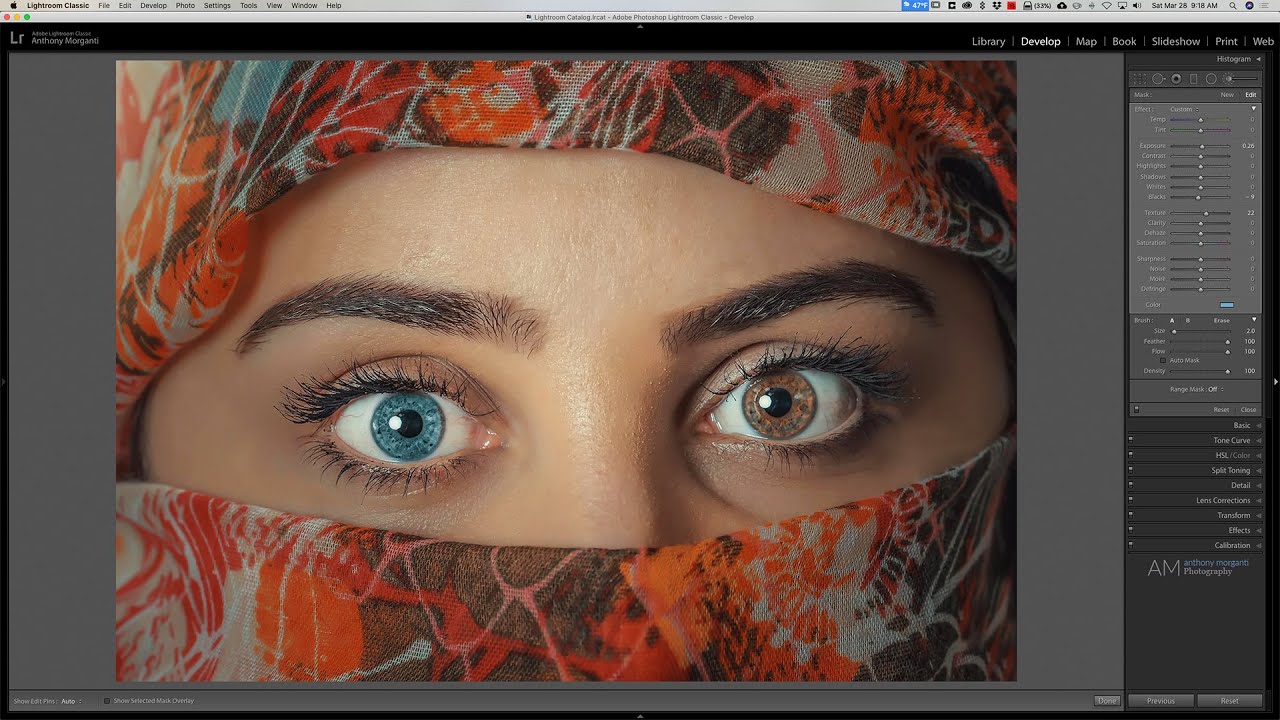This screenshot has height=720, width=1280.
Task: Select brush A
Action: tap(1172, 320)
